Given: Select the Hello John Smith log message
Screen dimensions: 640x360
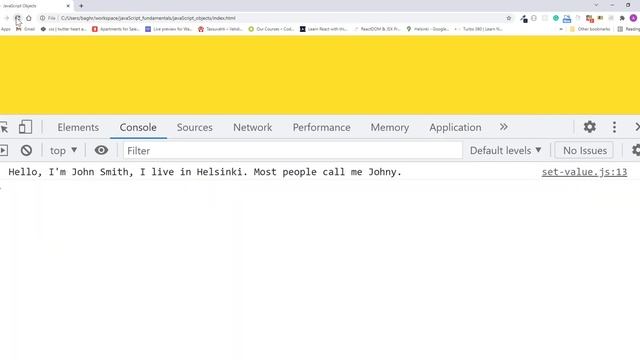Looking at the screenshot, I should click(x=205, y=172).
